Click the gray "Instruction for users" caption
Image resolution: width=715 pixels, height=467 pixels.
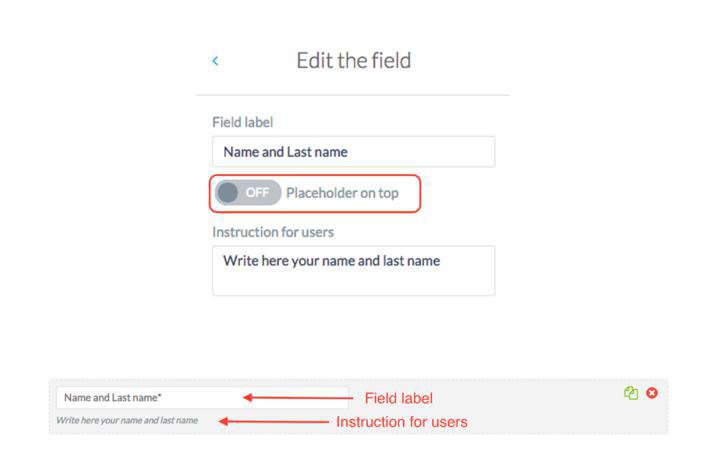[273, 232]
